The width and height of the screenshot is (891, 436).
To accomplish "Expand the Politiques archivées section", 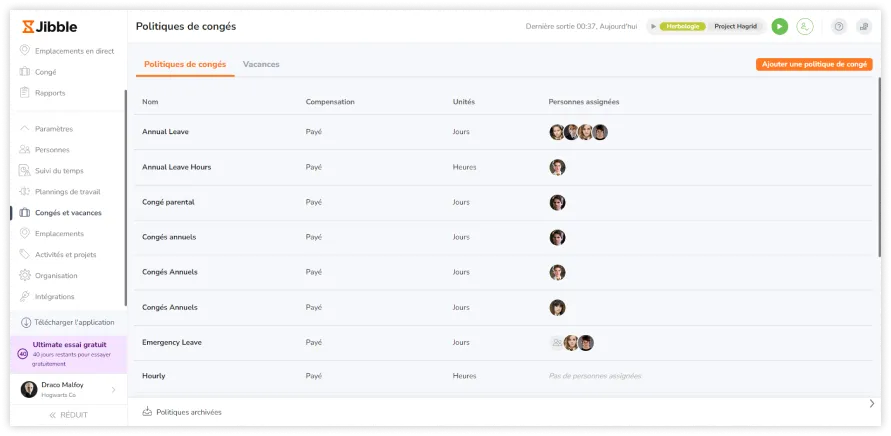I will [x=189, y=412].
